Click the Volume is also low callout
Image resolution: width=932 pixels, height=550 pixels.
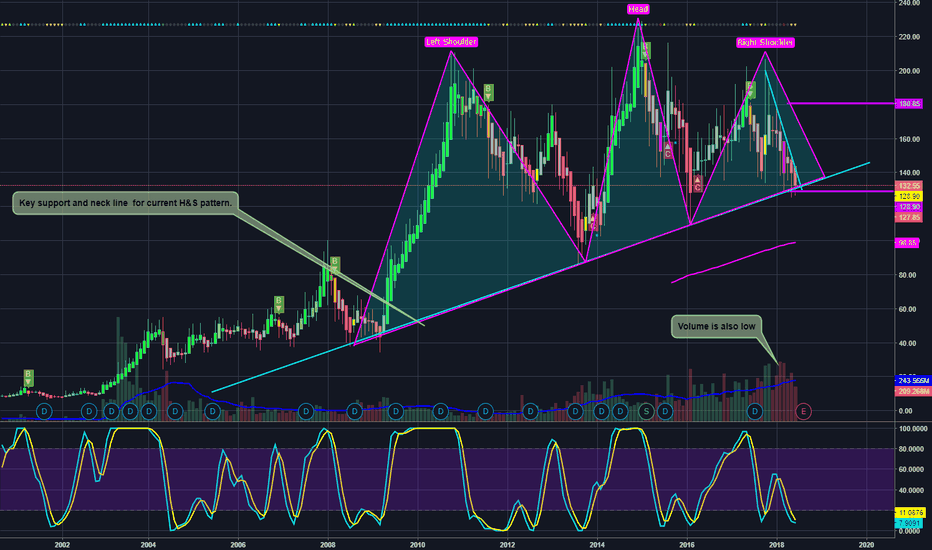[716, 326]
